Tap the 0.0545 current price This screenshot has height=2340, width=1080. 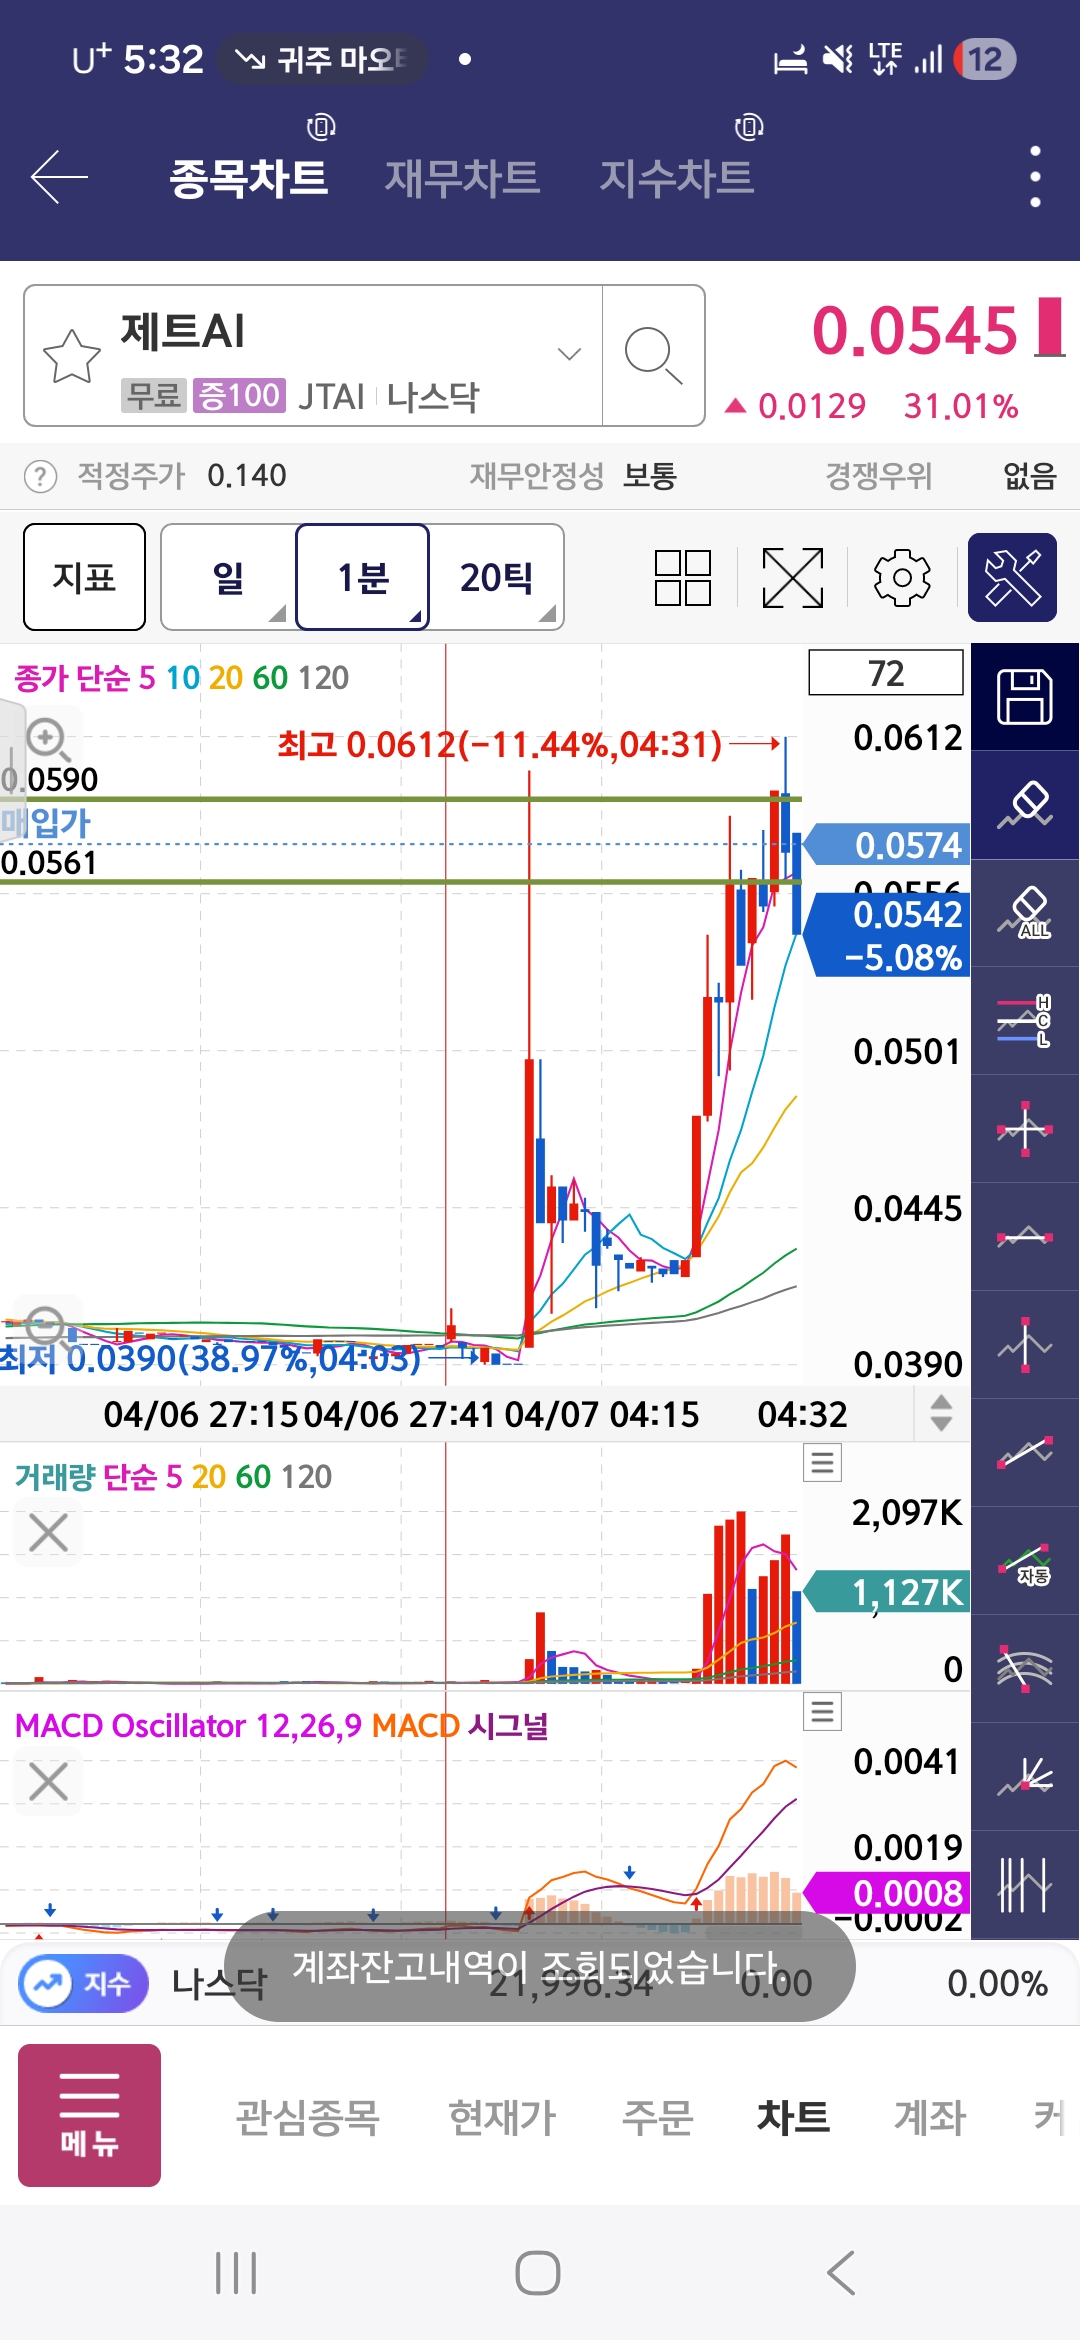tap(914, 330)
